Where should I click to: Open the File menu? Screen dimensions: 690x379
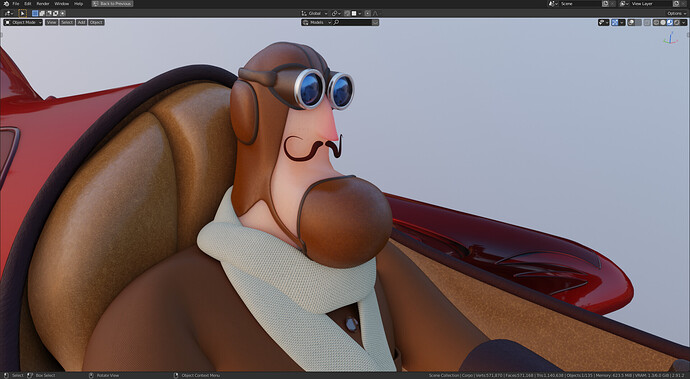point(16,4)
